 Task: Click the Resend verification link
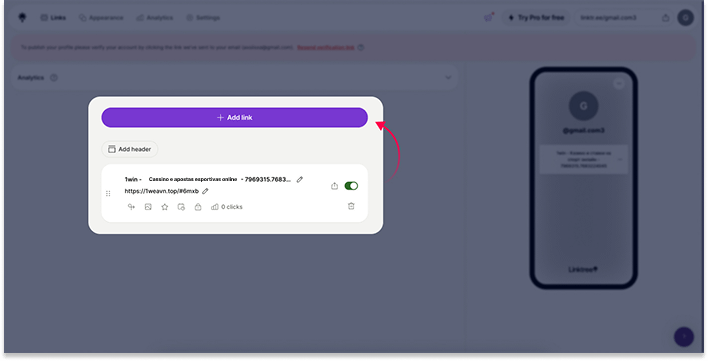click(326, 47)
